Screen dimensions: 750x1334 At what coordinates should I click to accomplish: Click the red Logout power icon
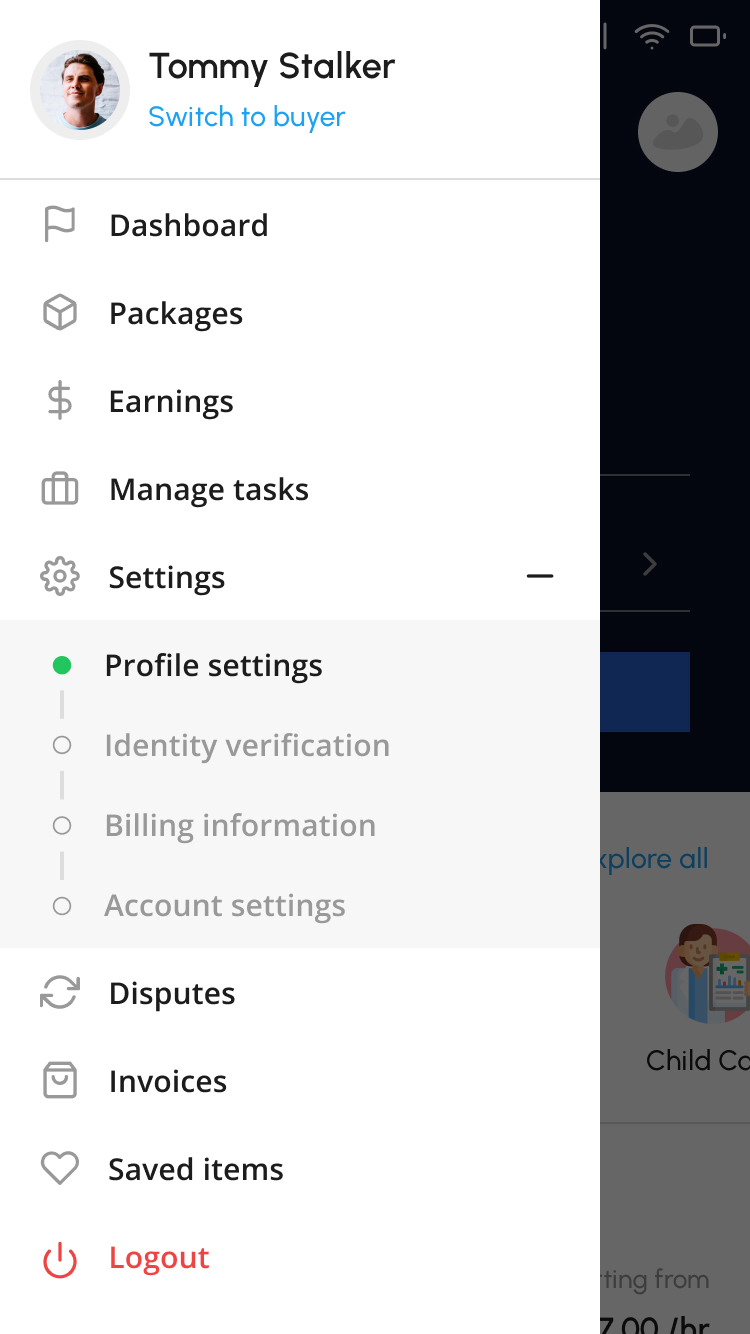(x=60, y=1258)
